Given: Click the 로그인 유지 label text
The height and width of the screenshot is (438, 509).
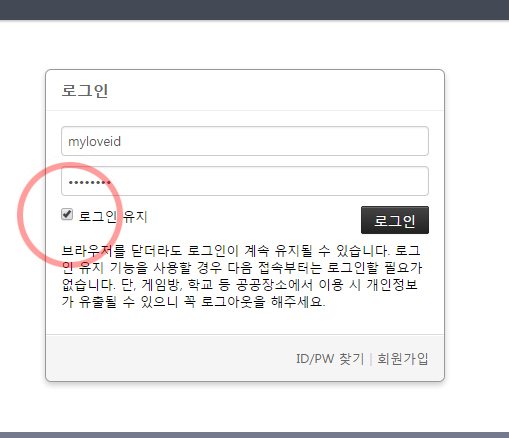Looking at the screenshot, I should point(113,217).
